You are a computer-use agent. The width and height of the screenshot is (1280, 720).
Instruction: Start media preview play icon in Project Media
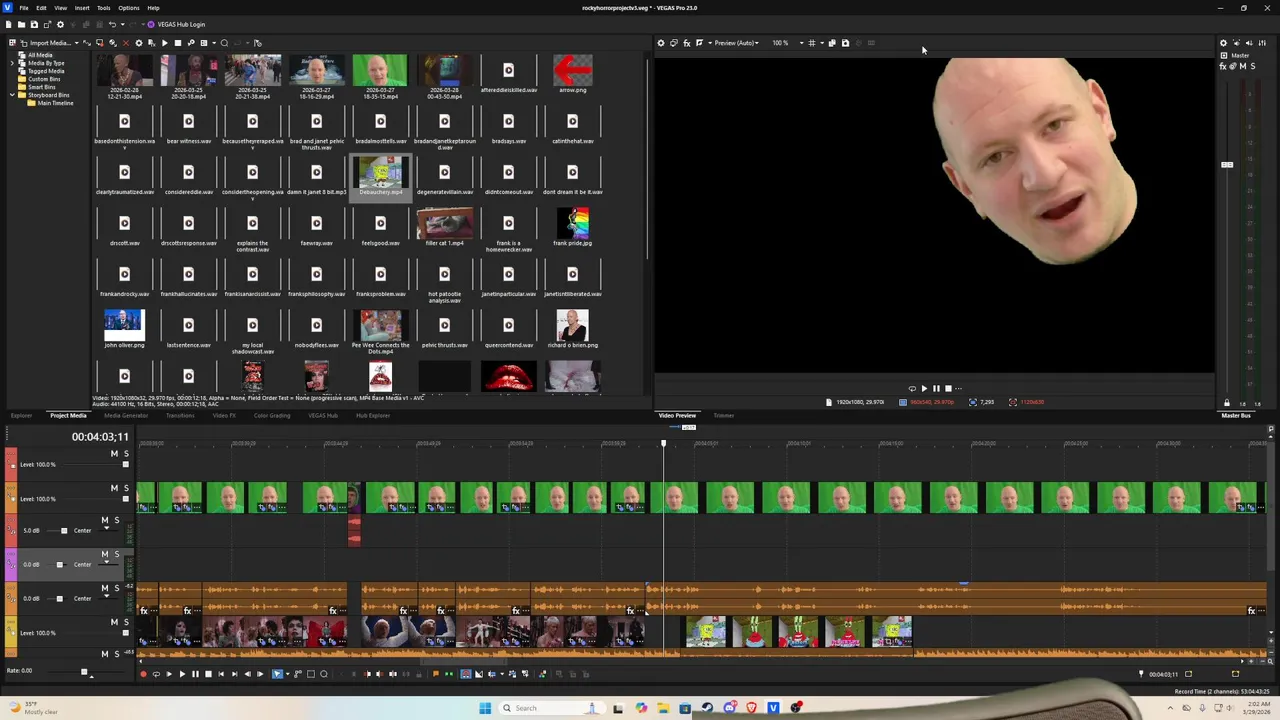(x=165, y=43)
